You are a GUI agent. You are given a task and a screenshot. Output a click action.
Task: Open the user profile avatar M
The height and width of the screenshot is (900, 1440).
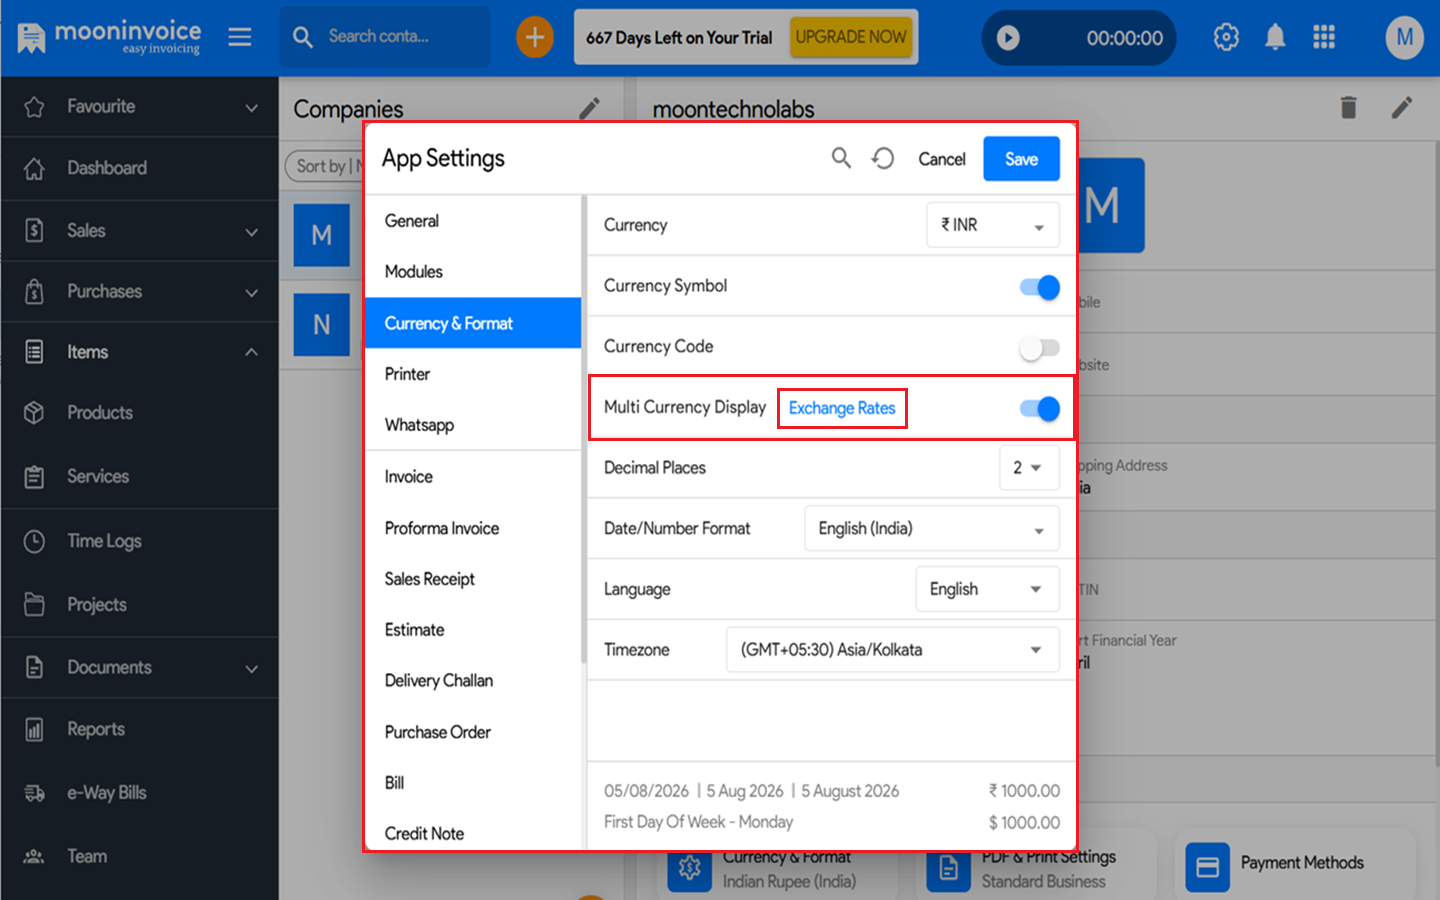pyautogui.click(x=1404, y=37)
